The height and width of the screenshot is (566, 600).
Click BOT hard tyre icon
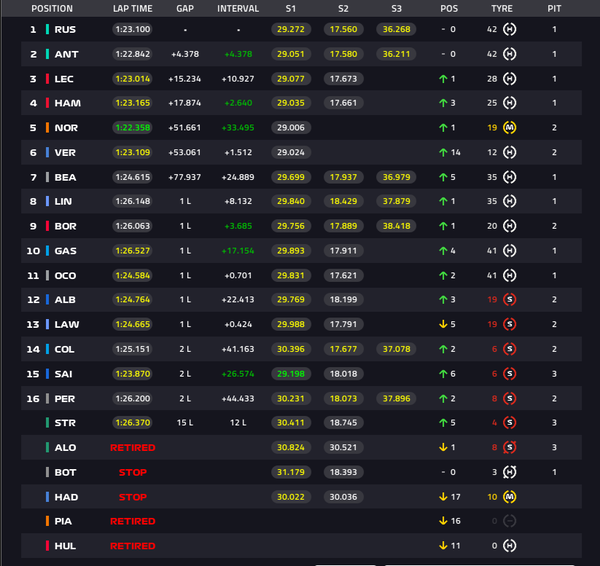click(x=509, y=472)
